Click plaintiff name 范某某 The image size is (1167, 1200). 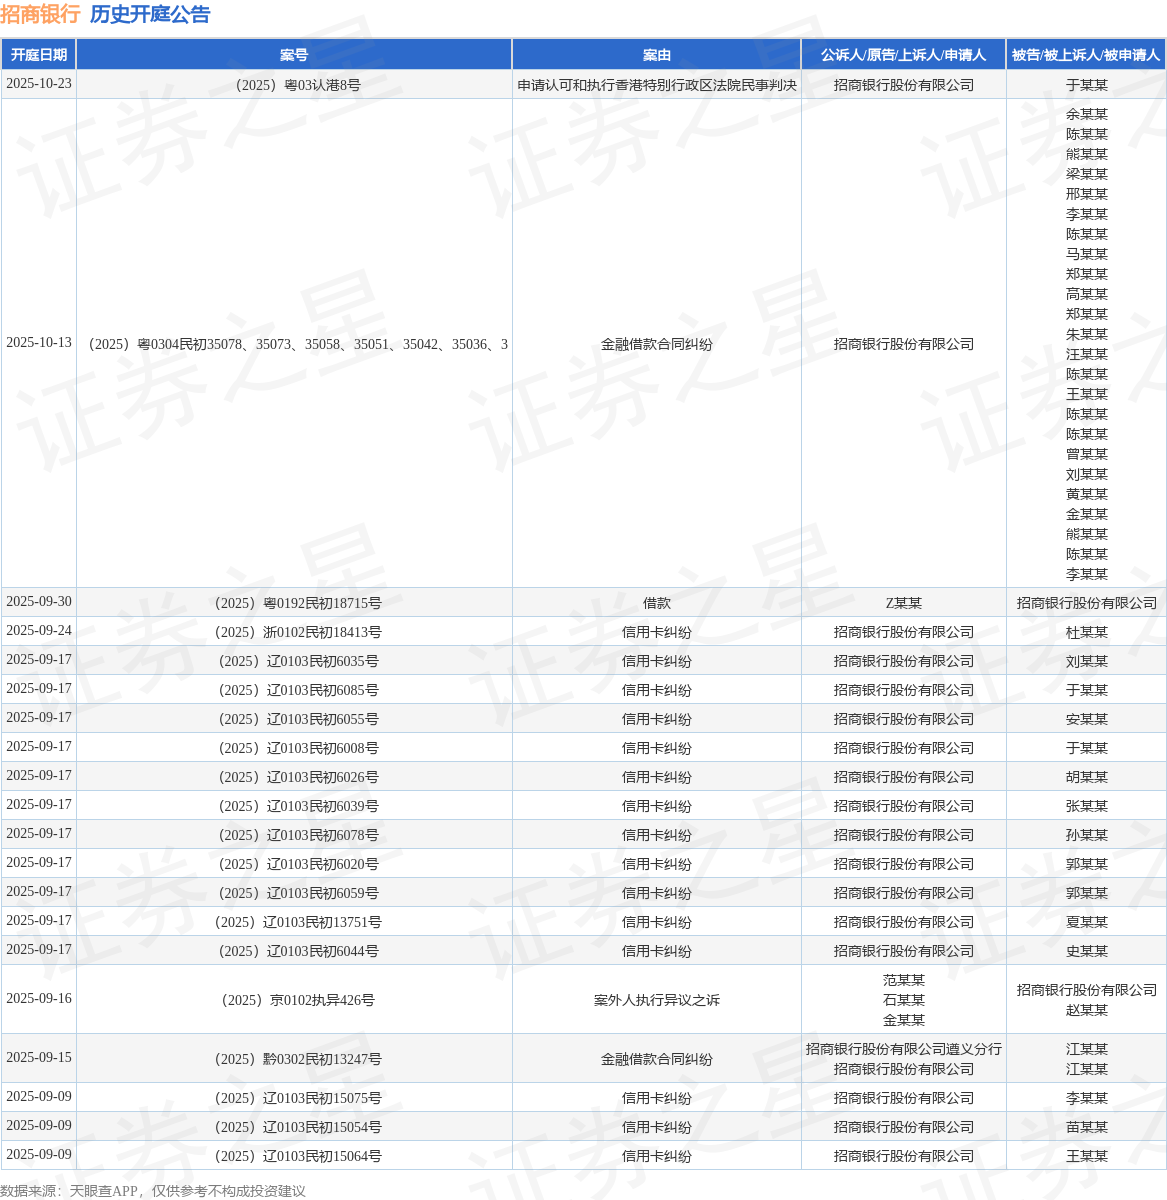904,980
